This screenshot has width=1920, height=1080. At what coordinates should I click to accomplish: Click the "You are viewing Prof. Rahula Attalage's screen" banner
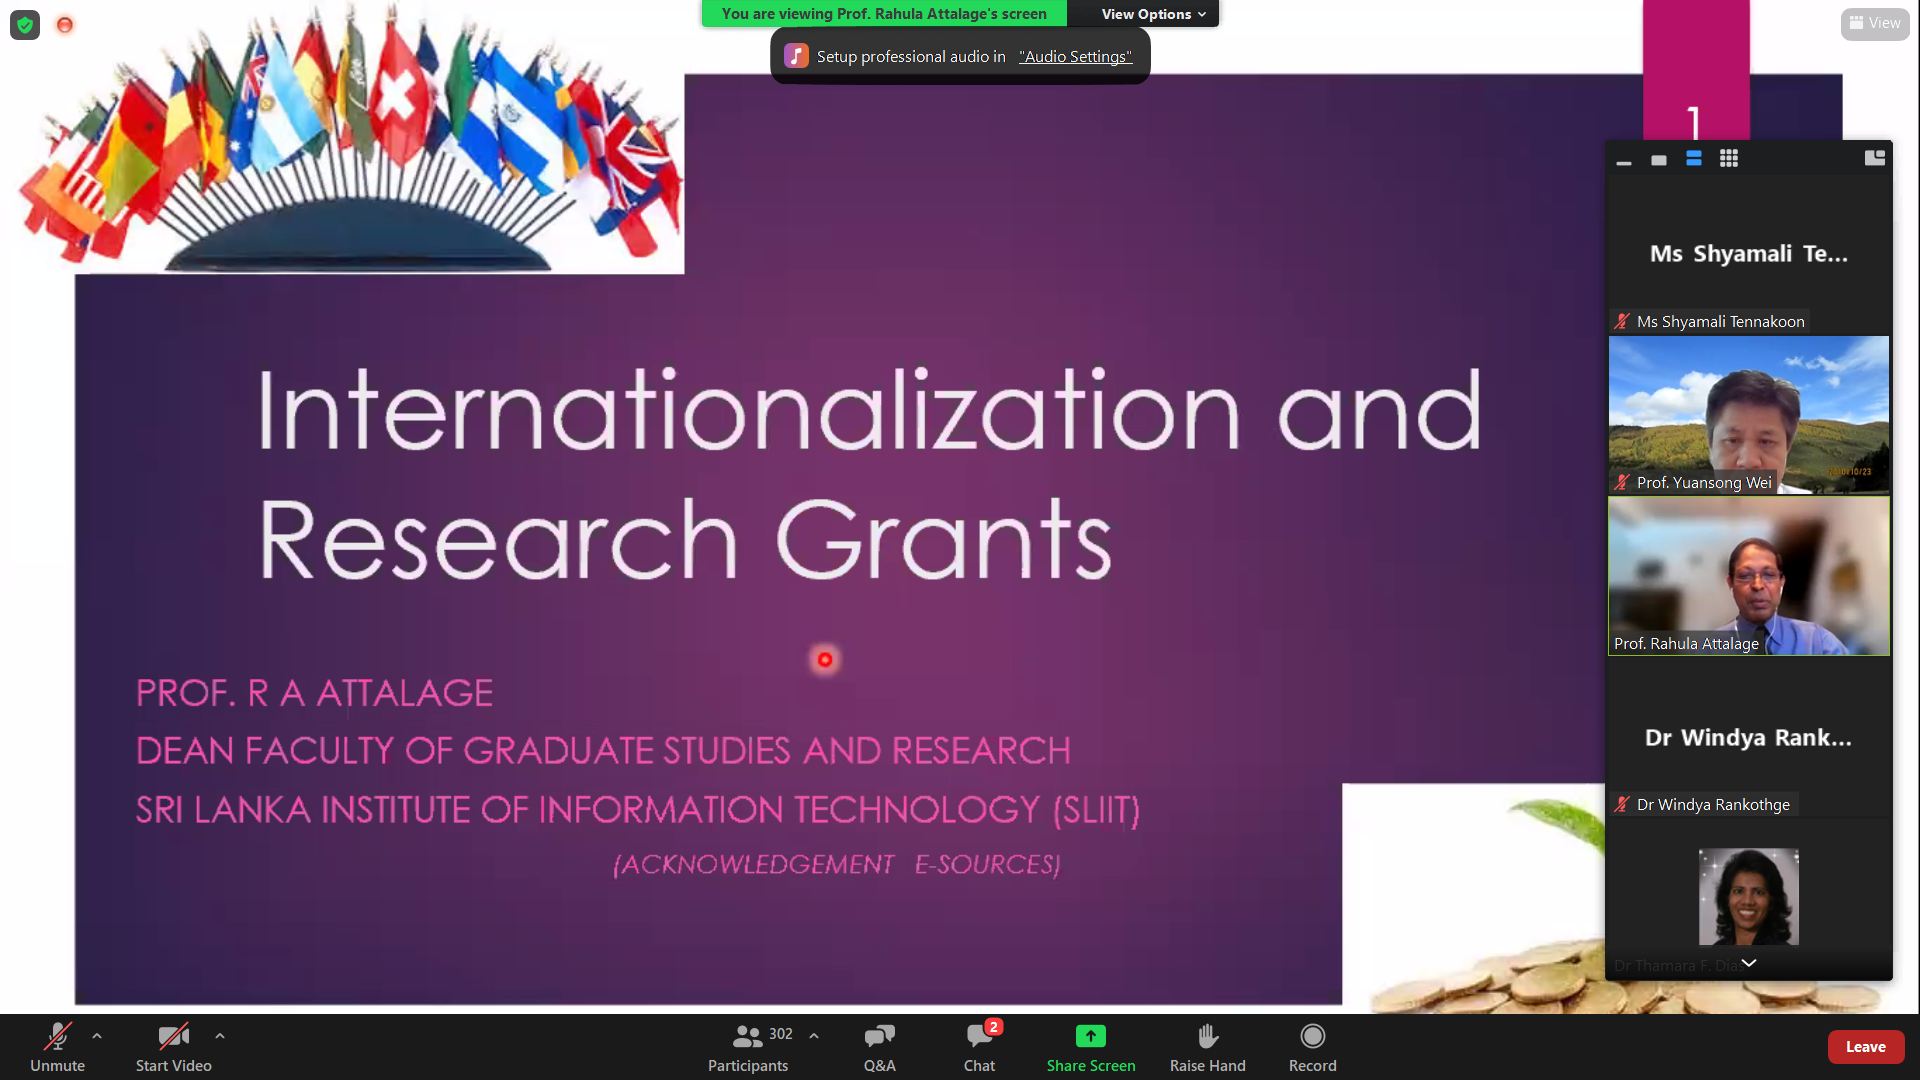coord(884,14)
